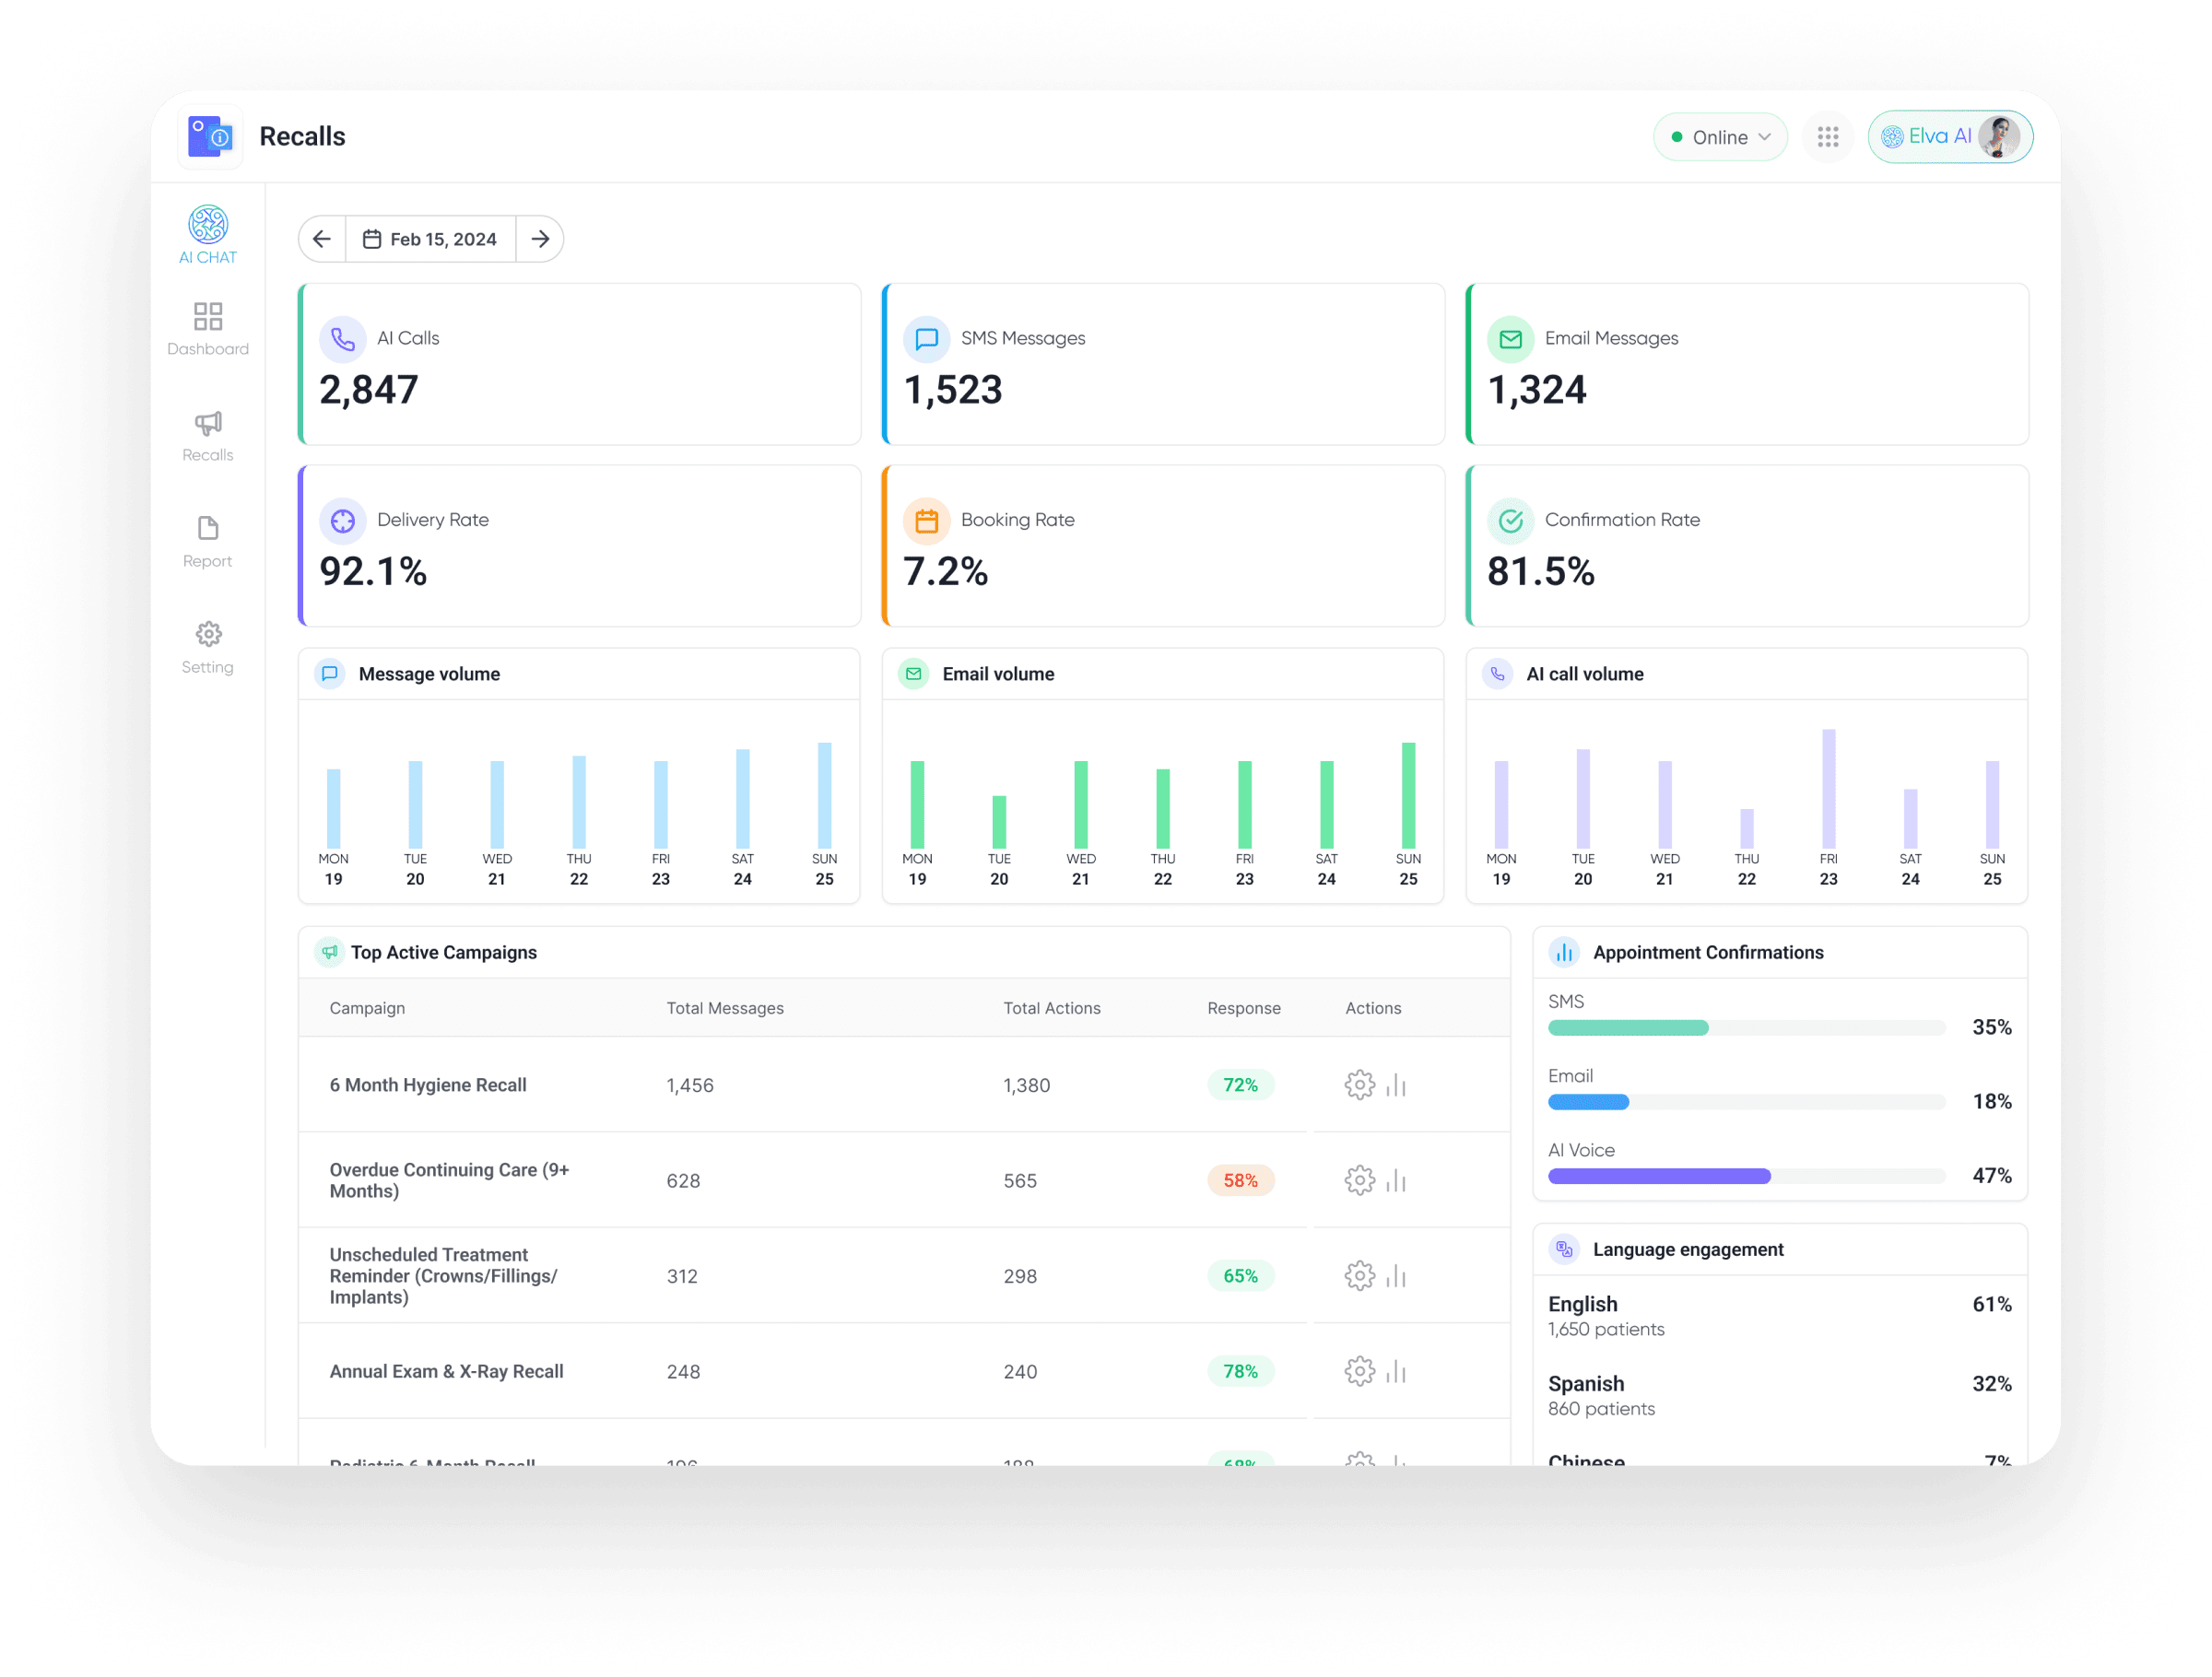Screen dimensions: 2212x1677
Task: Open settings gear for 6 Month Hygiene Recall
Action: tap(1359, 1085)
